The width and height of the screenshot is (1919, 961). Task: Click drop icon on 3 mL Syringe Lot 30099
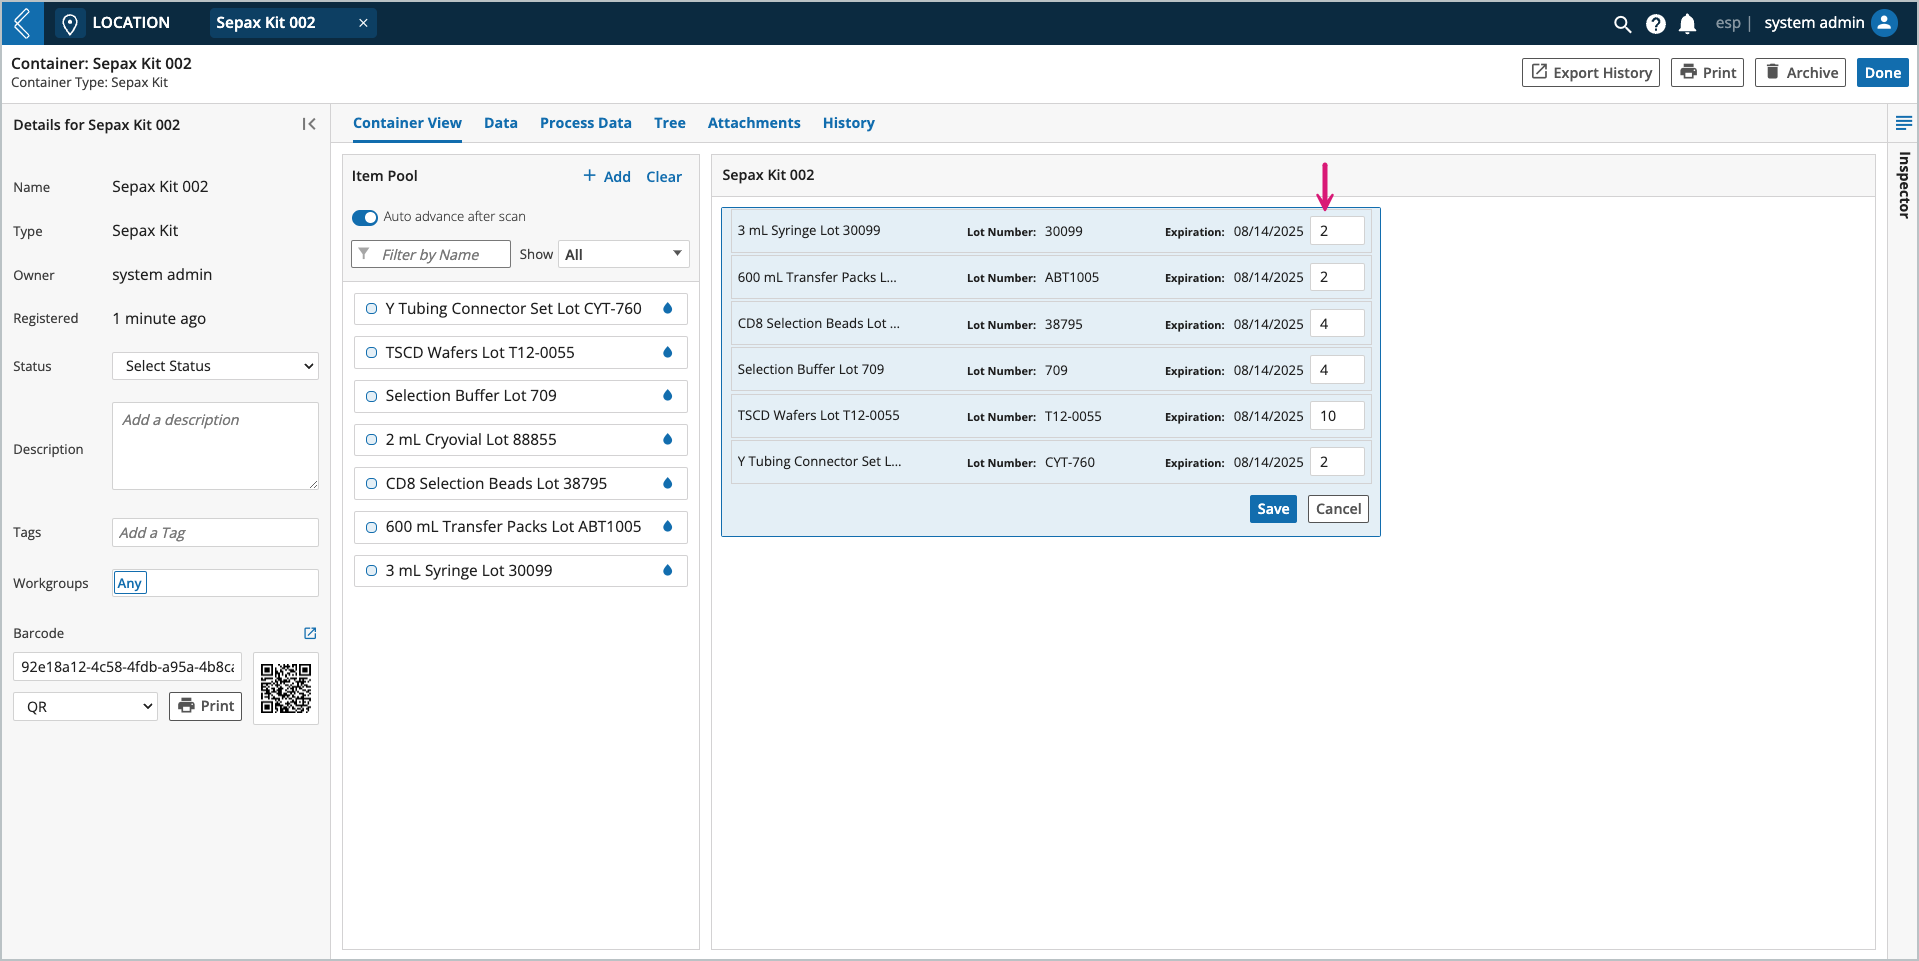pyautogui.click(x=667, y=570)
